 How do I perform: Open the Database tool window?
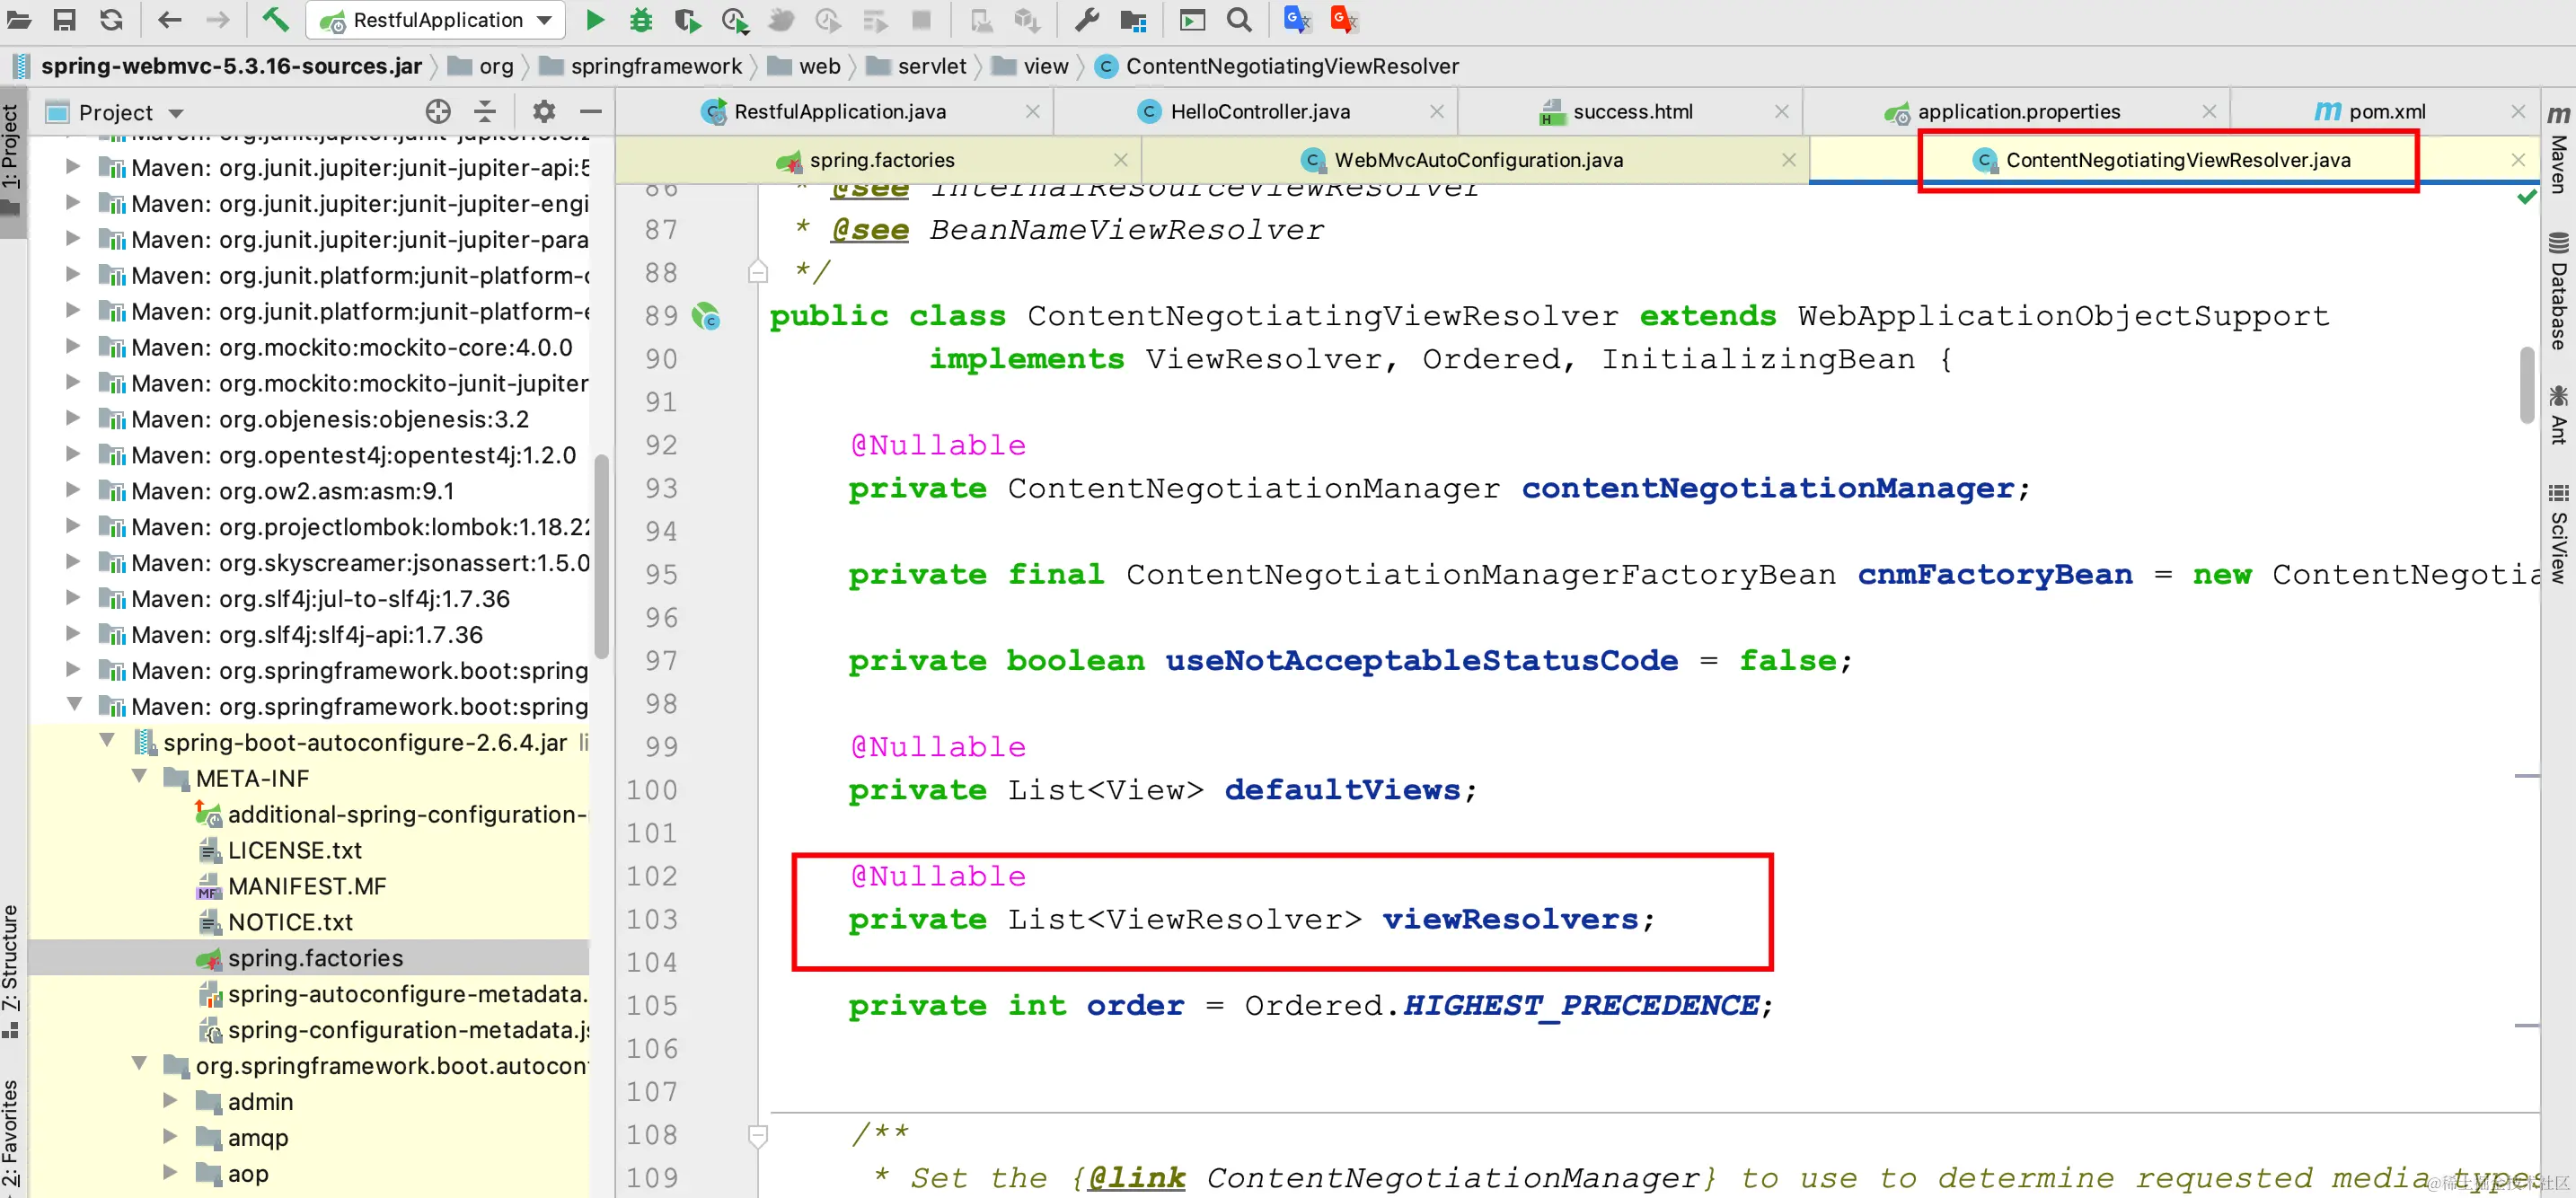(2558, 290)
